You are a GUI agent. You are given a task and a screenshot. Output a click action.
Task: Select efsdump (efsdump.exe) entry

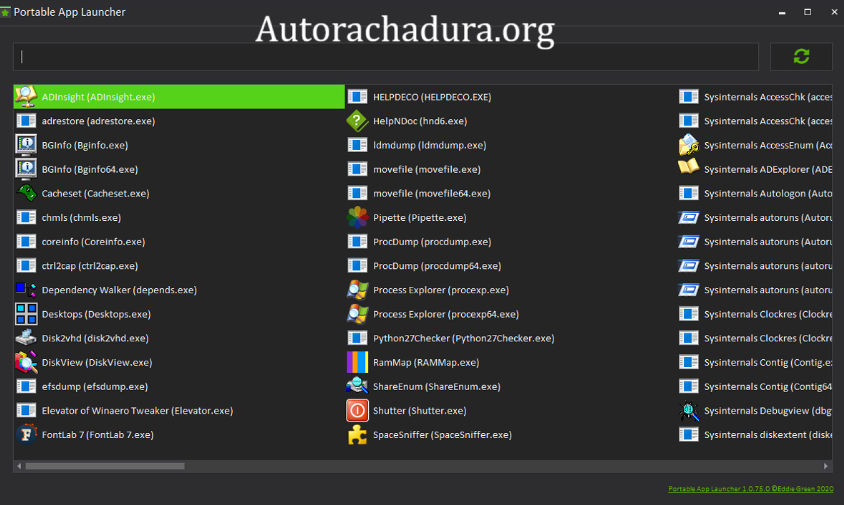pyautogui.click(x=179, y=386)
